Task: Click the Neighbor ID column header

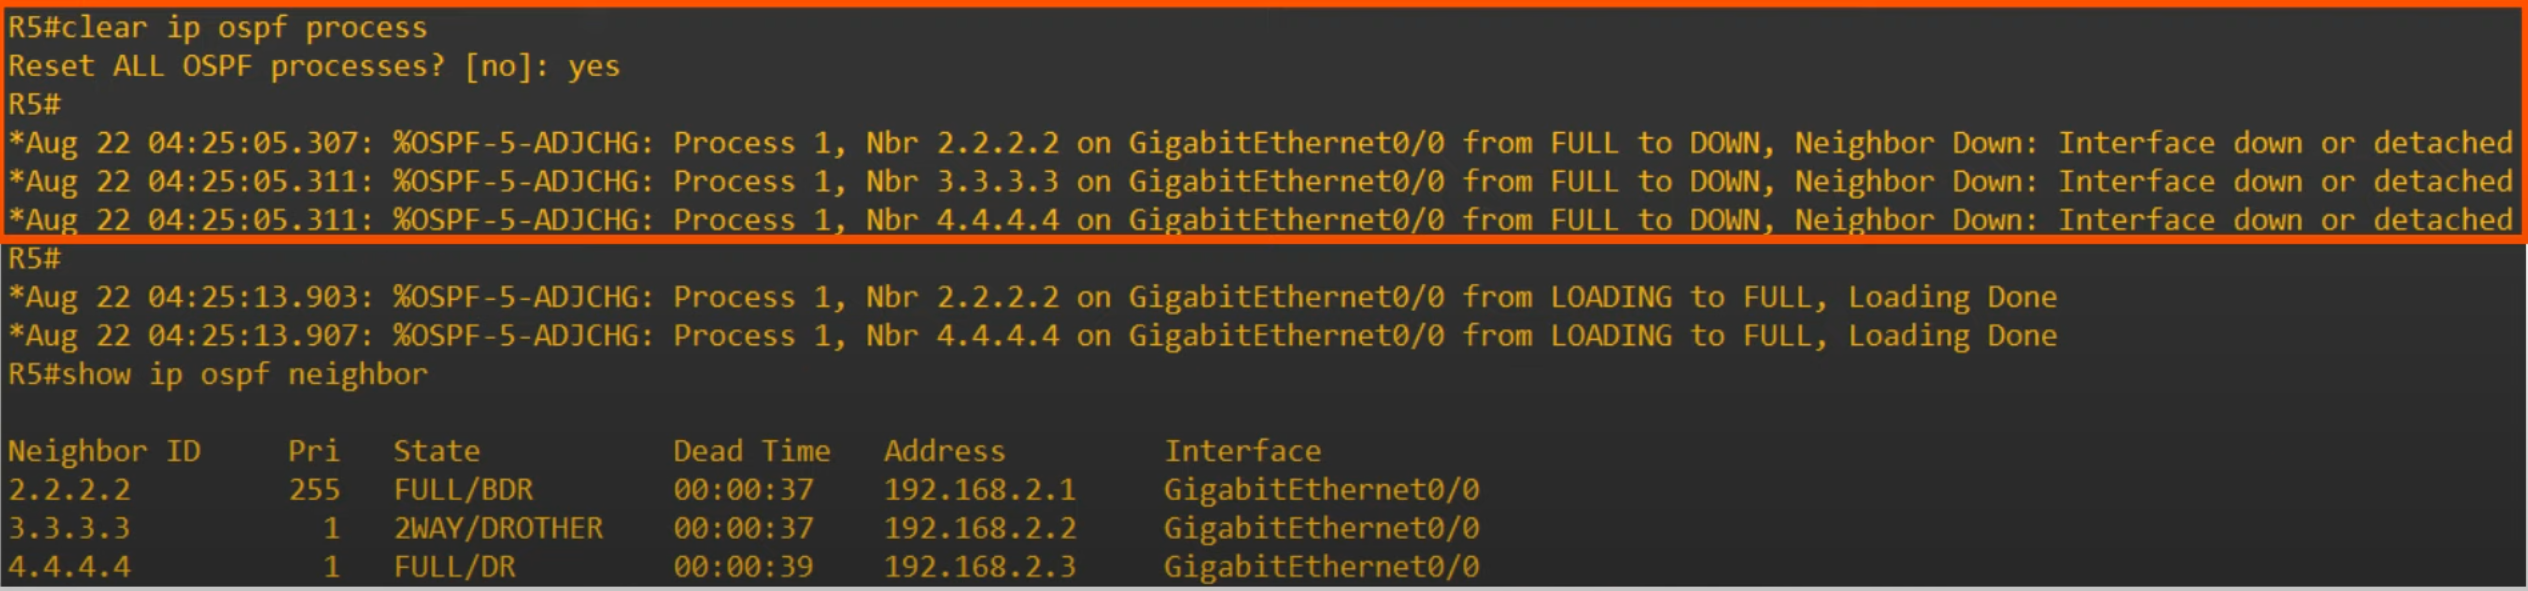Action: (104, 451)
